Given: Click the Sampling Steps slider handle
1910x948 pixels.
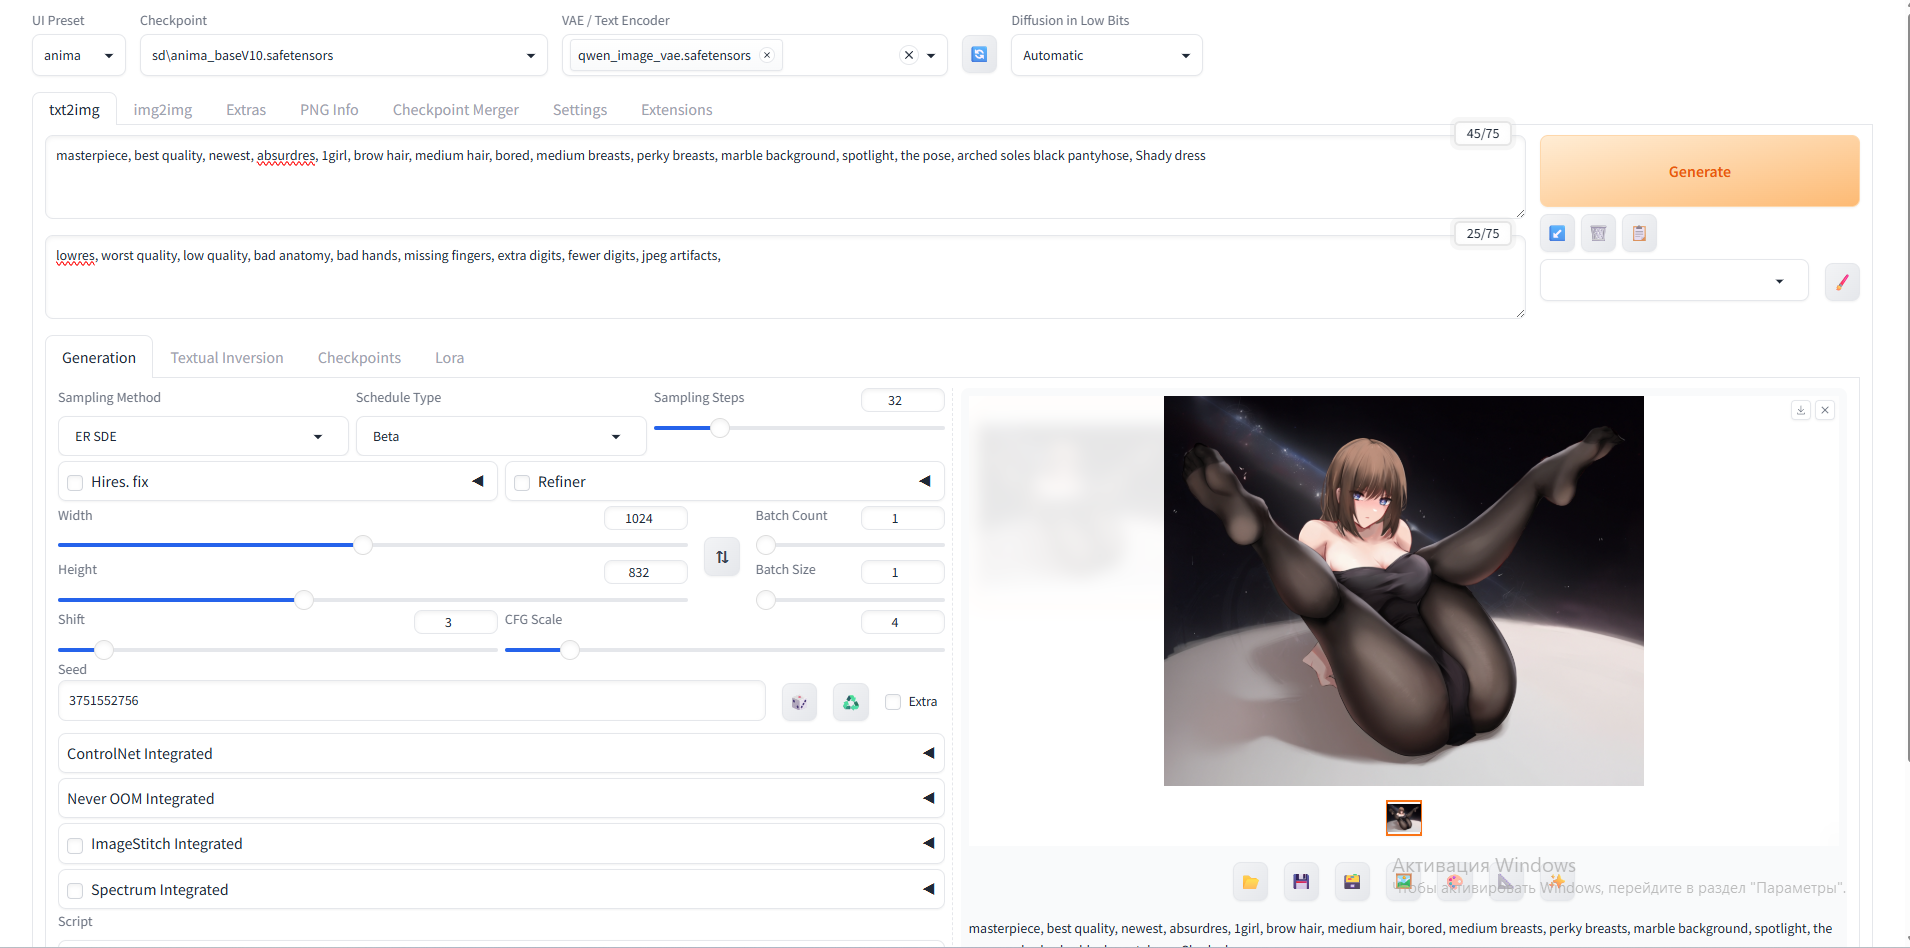Looking at the screenshot, I should tap(720, 428).
